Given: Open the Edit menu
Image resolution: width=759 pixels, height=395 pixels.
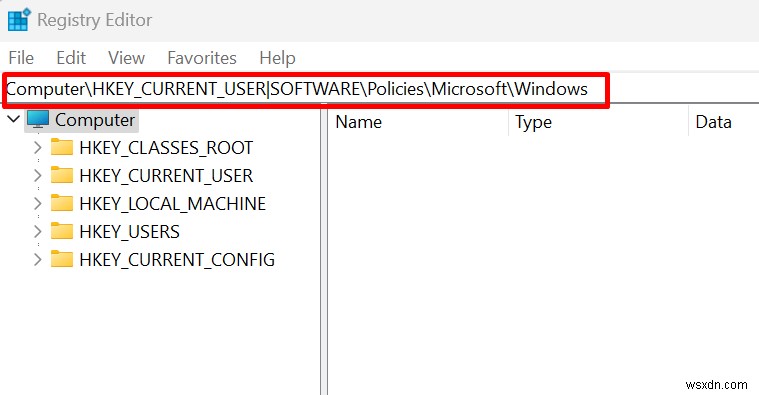Looking at the screenshot, I should click(x=71, y=58).
